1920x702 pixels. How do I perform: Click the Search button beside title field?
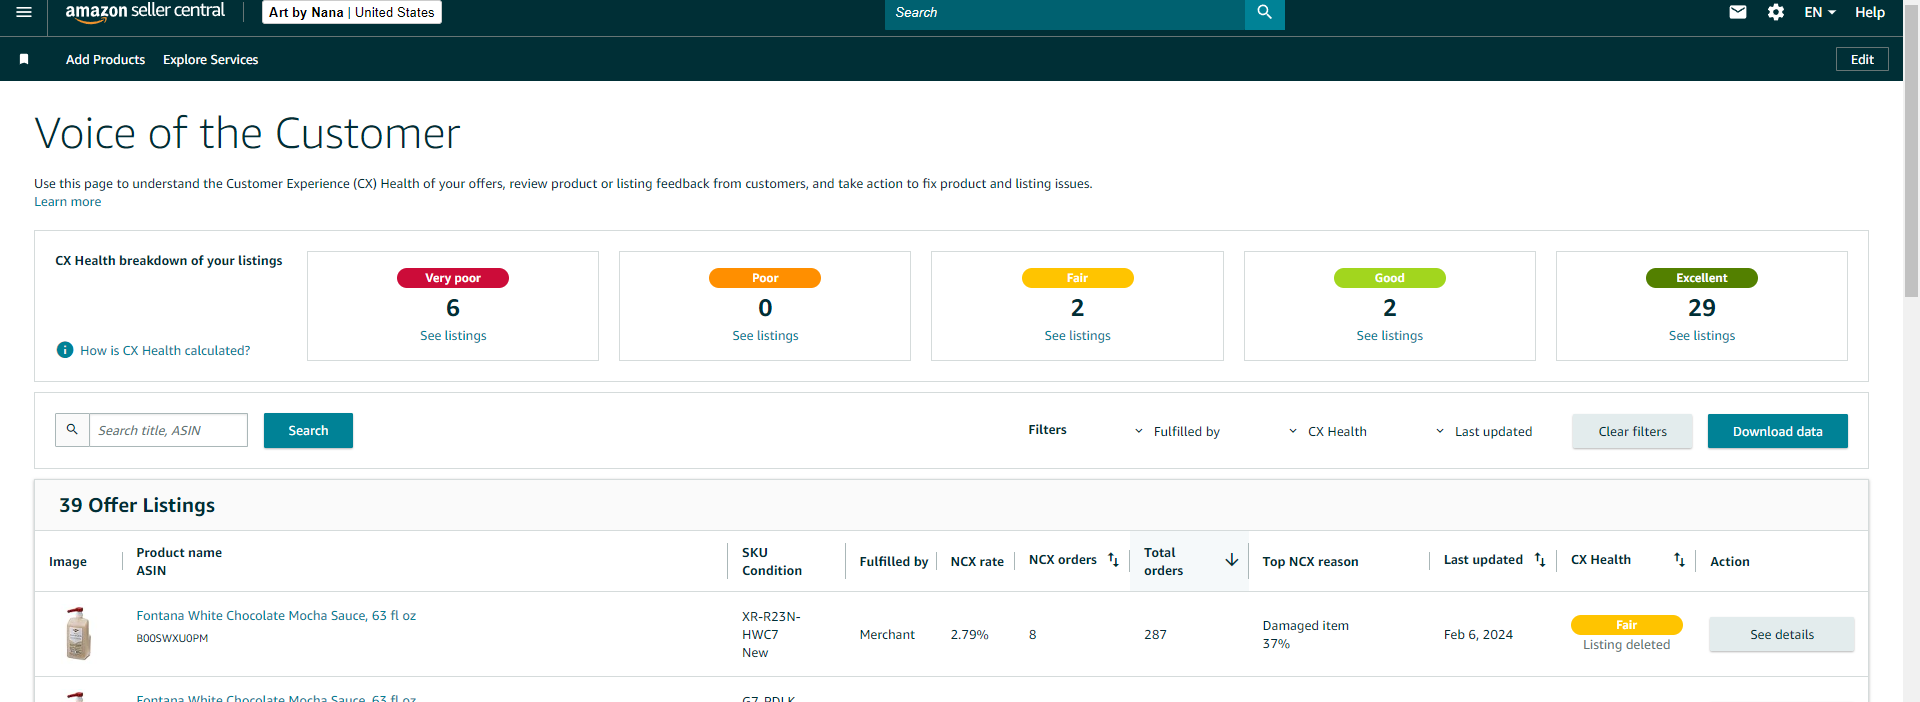coord(308,430)
